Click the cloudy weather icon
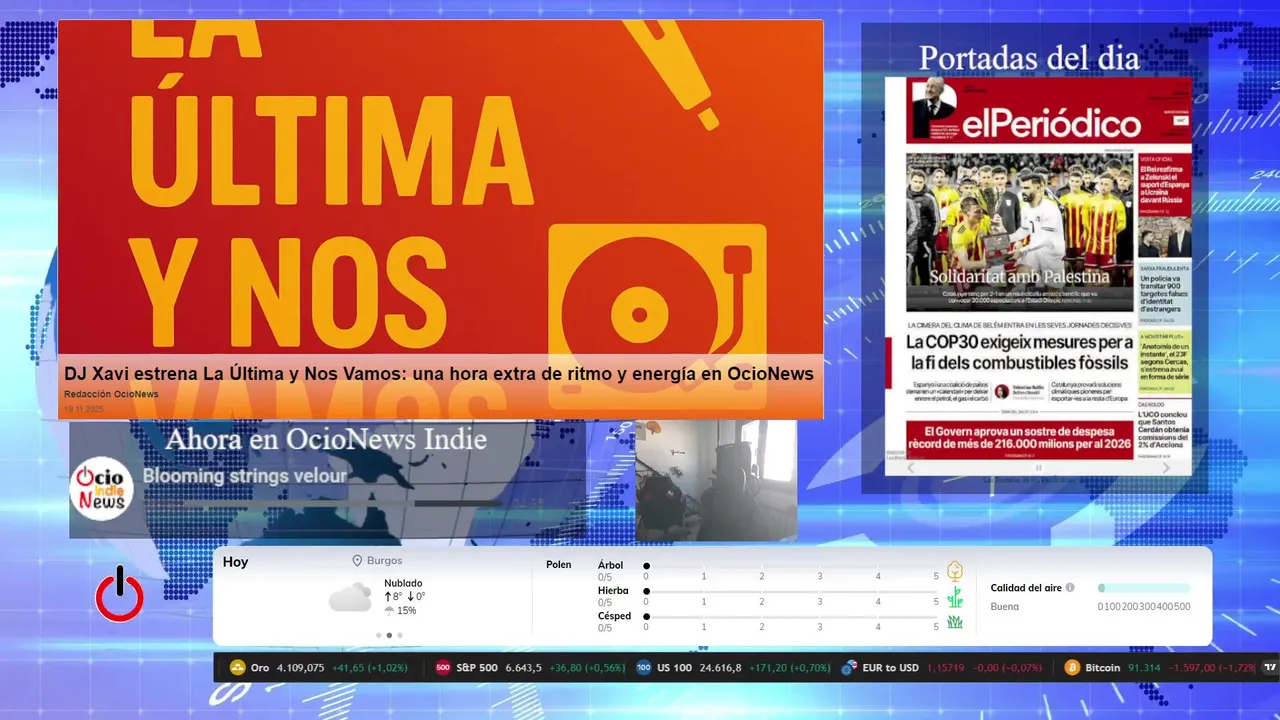 [x=350, y=597]
